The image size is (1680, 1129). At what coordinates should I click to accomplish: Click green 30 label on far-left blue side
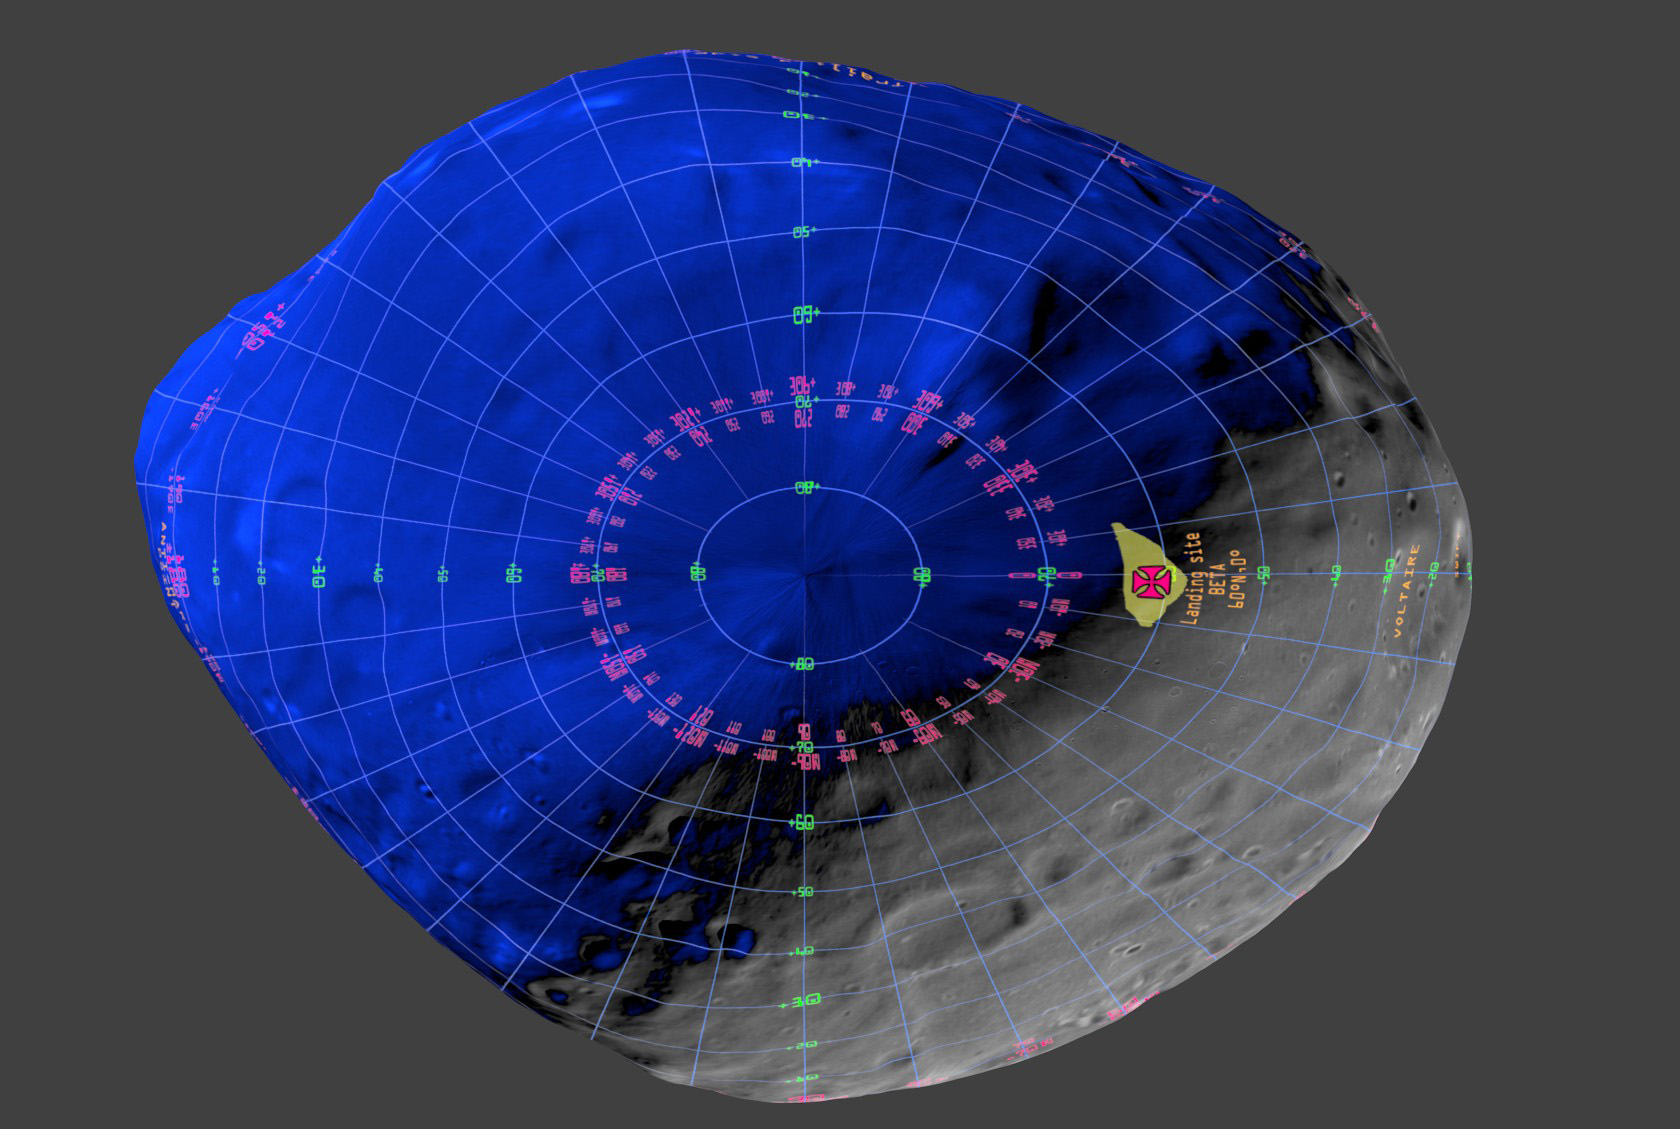318,574
